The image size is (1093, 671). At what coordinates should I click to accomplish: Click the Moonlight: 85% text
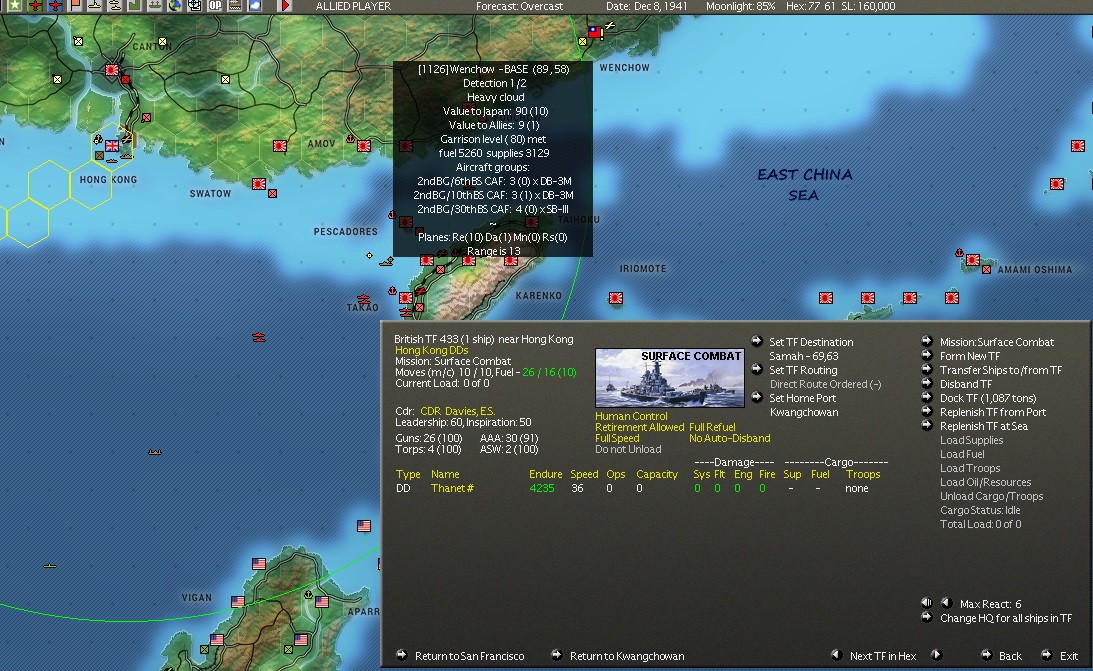coord(740,6)
